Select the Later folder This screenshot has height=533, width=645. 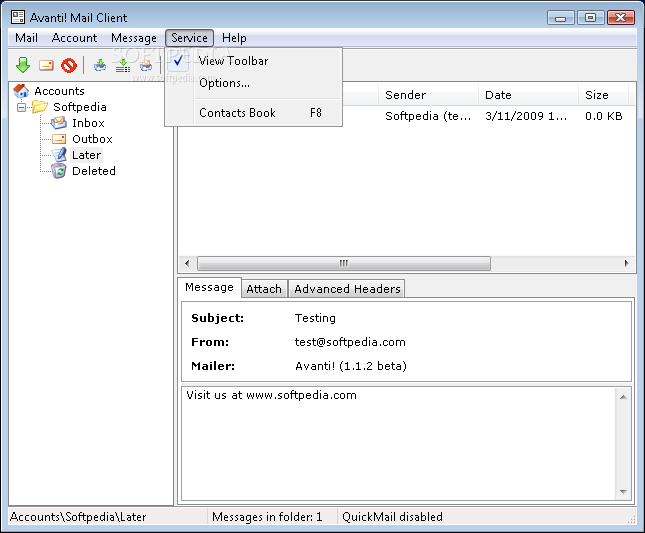(86, 155)
